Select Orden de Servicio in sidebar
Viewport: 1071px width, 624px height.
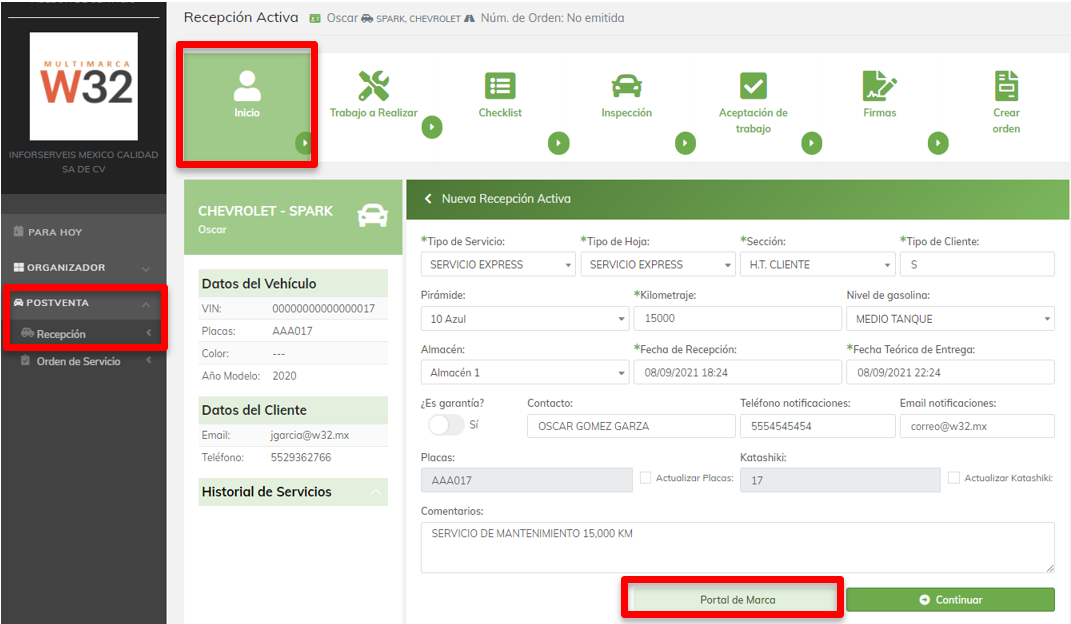point(78,361)
